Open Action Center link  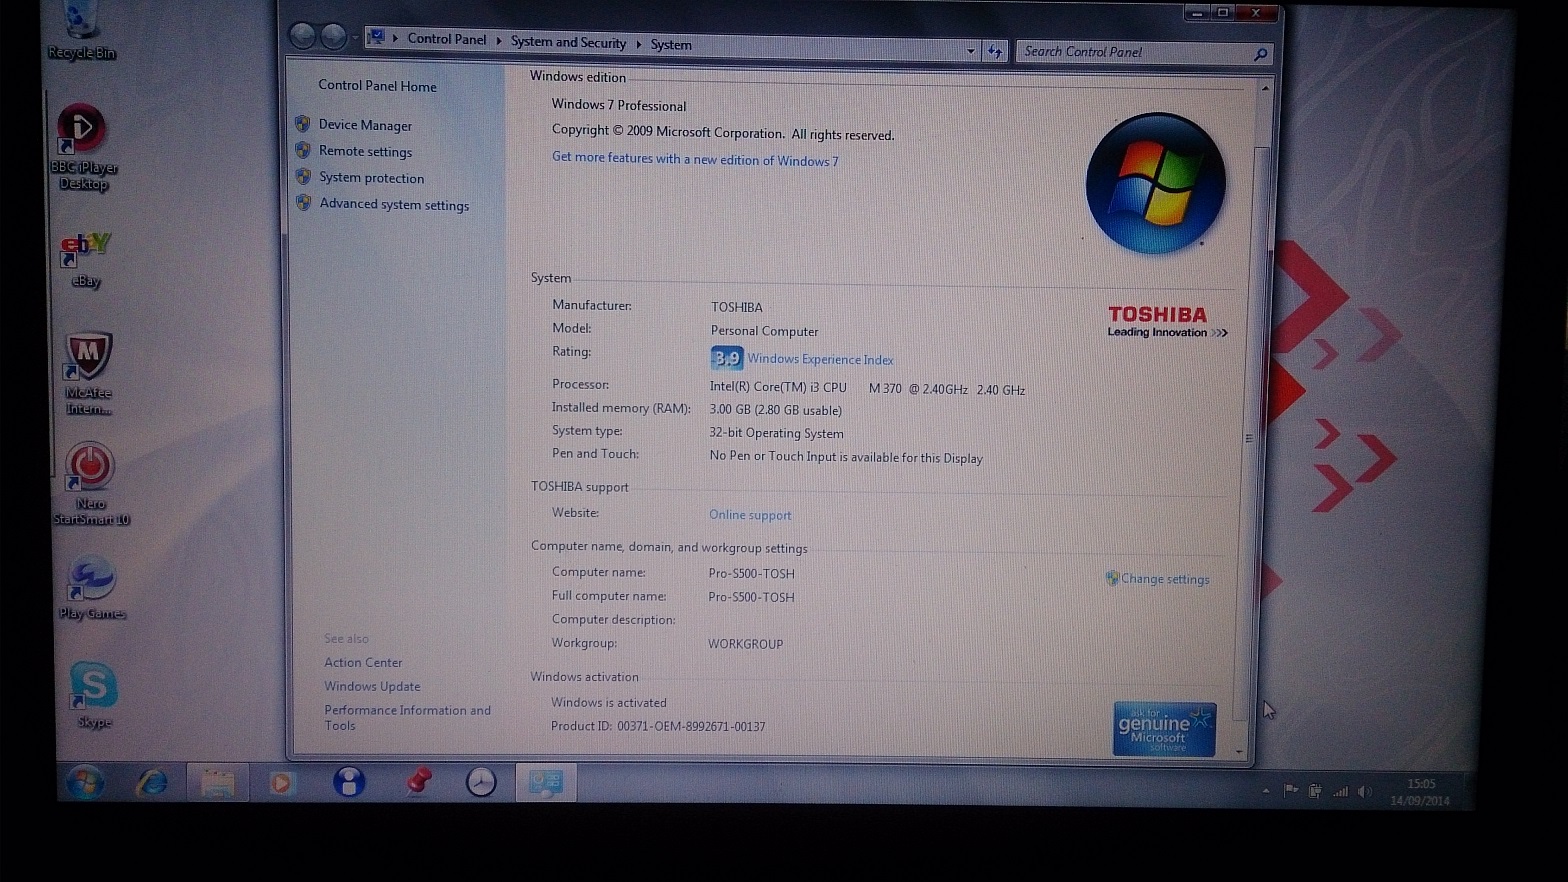tap(363, 662)
